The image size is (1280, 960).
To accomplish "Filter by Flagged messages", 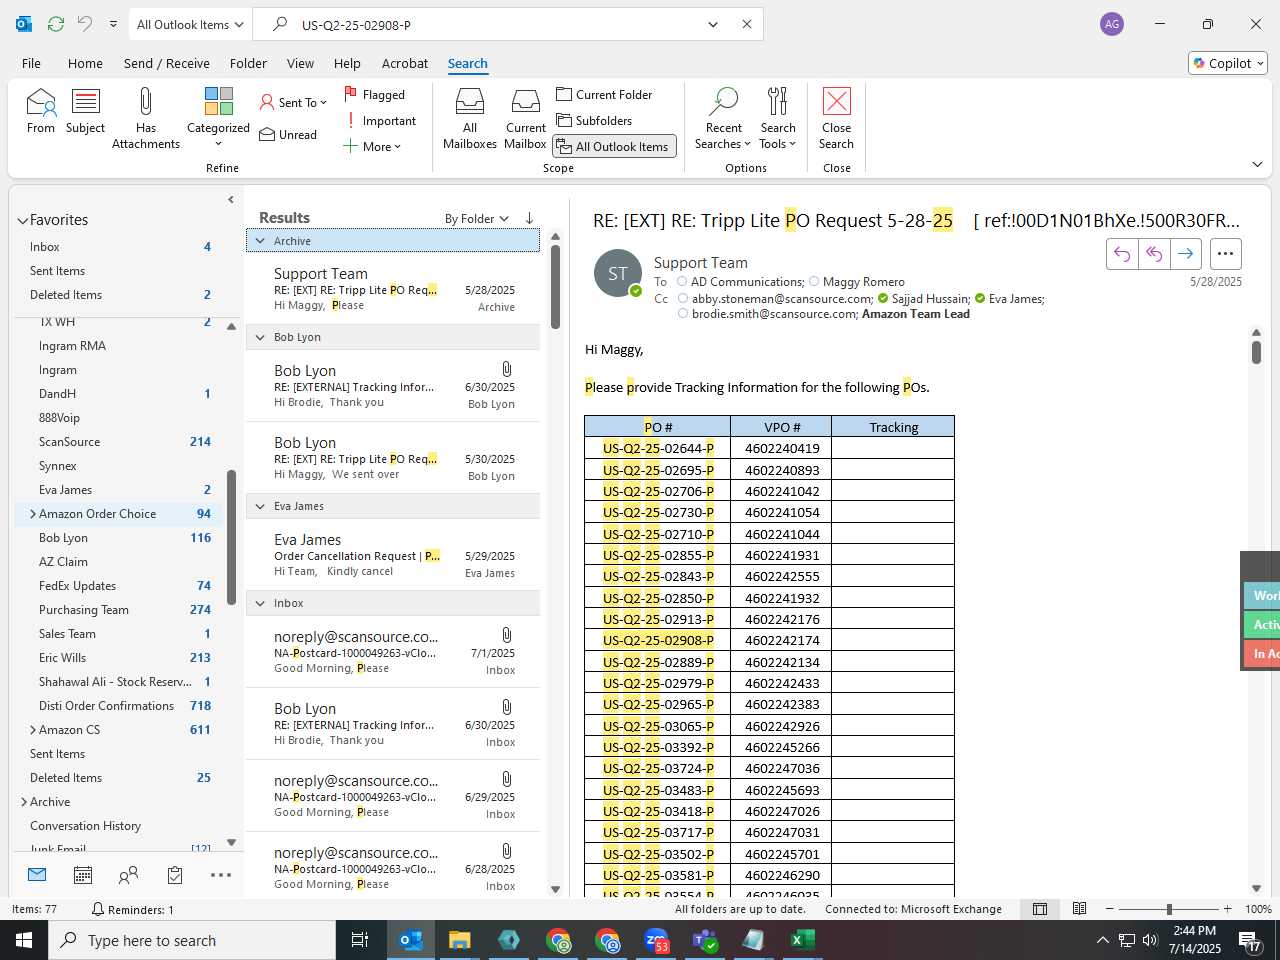I will click(375, 95).
